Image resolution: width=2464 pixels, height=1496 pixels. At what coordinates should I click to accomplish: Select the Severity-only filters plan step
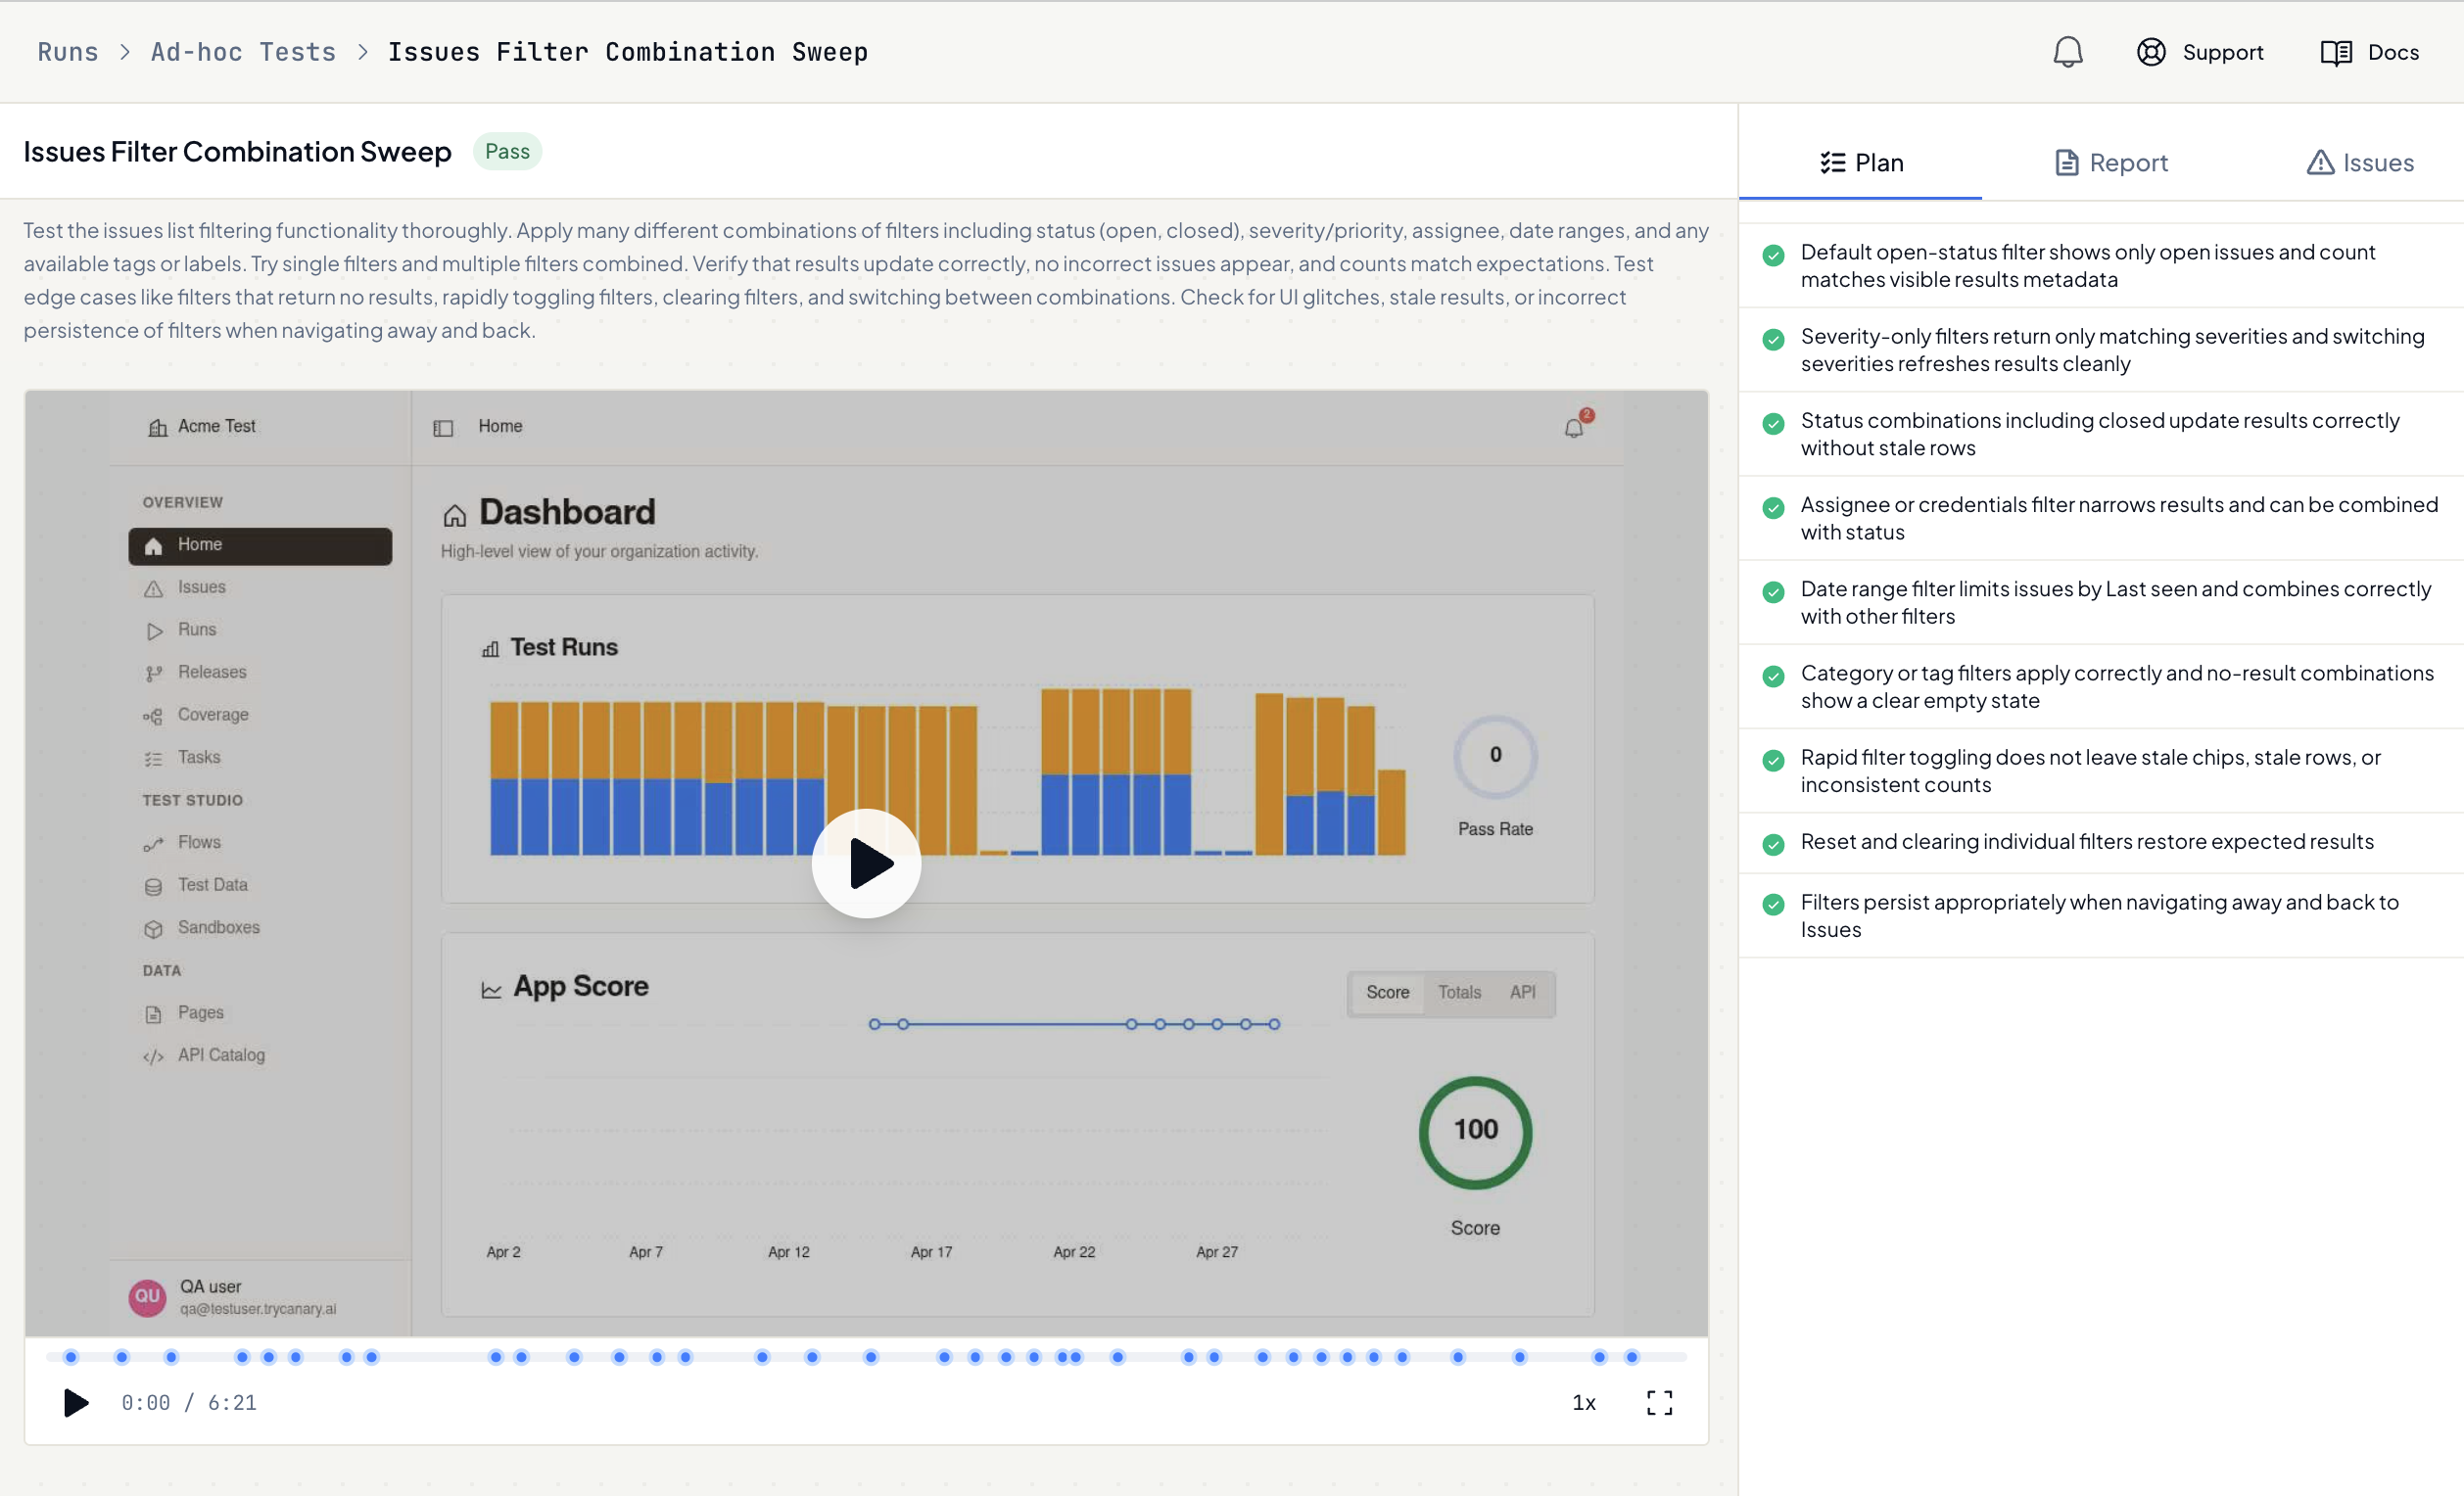point(2100,350)
